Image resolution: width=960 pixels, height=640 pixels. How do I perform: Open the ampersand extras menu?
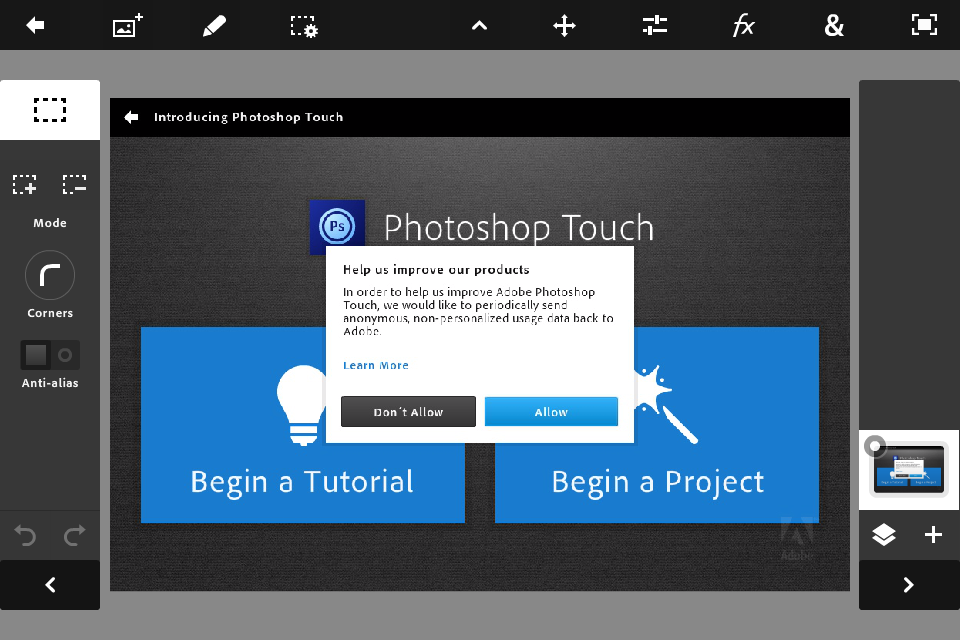(x=834, y=26)
